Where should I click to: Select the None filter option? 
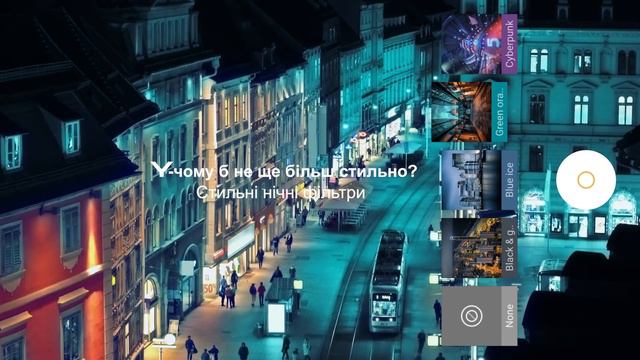click(x=479, y=316)
